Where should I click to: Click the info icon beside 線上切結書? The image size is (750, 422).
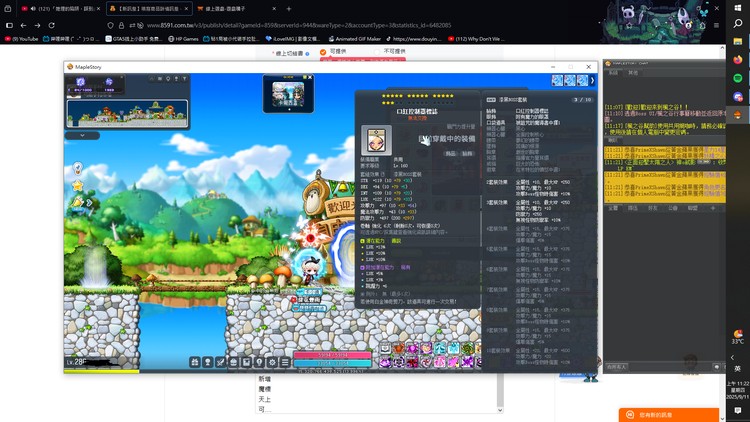[307, 54]
